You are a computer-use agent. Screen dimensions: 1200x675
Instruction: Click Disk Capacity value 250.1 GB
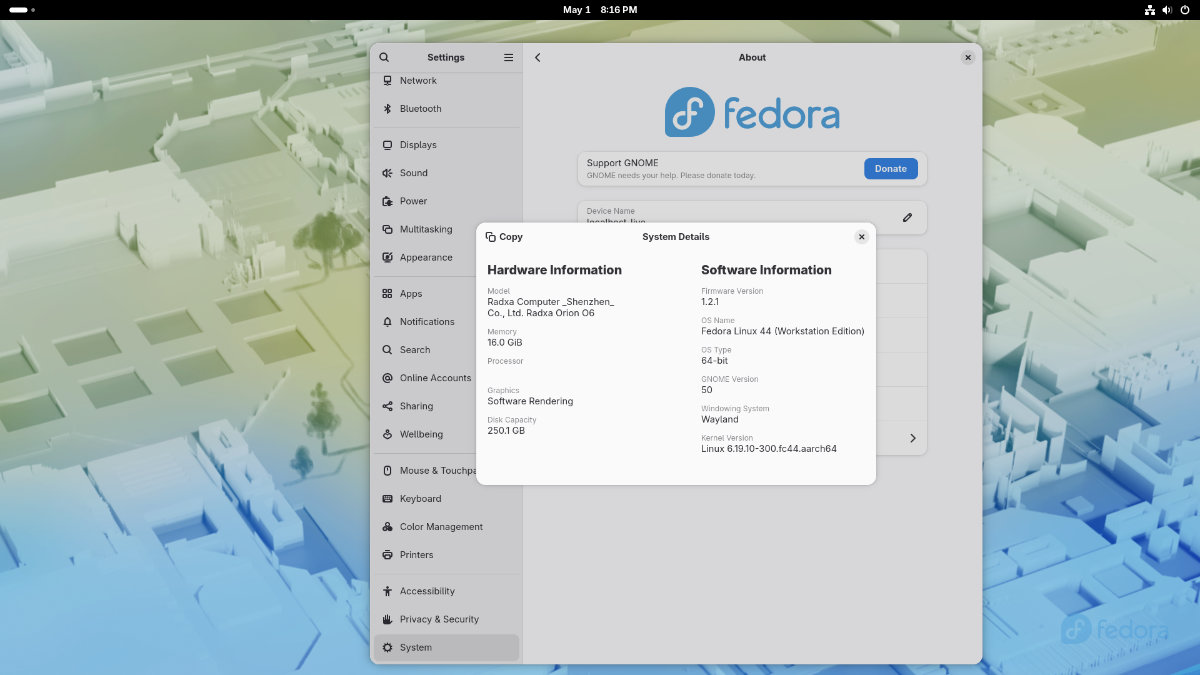click(506, 431)
